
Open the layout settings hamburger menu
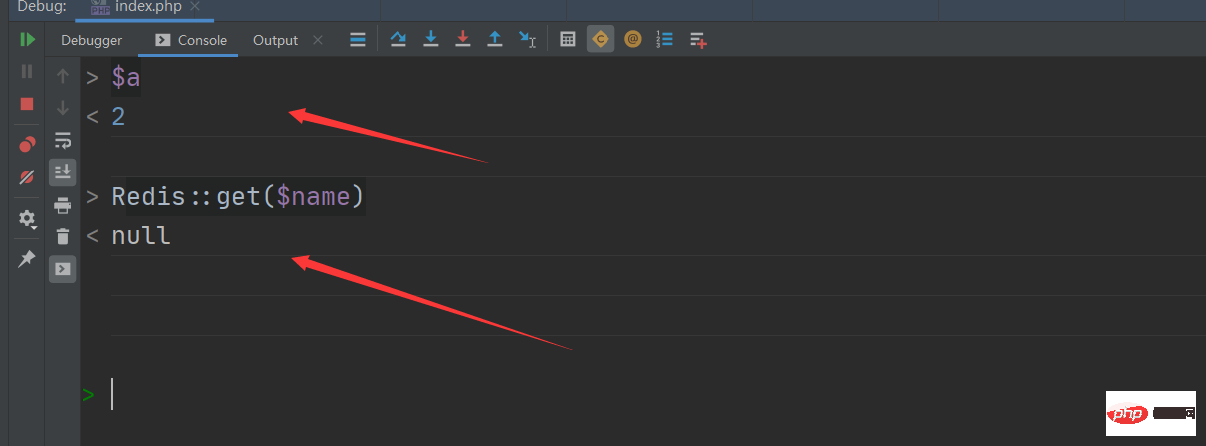(x=358, y=40)
